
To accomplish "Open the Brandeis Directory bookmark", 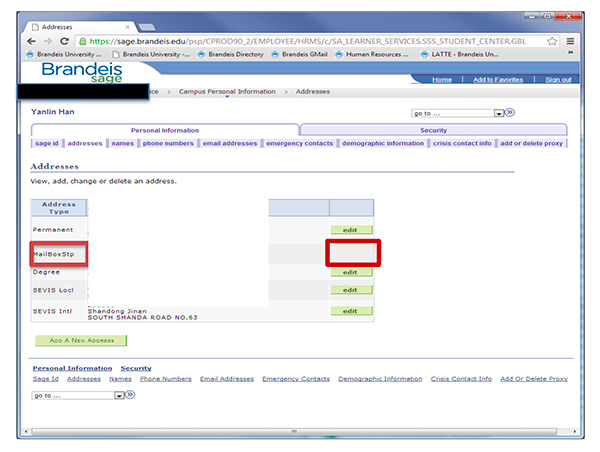I will click(x=231, y=54).
